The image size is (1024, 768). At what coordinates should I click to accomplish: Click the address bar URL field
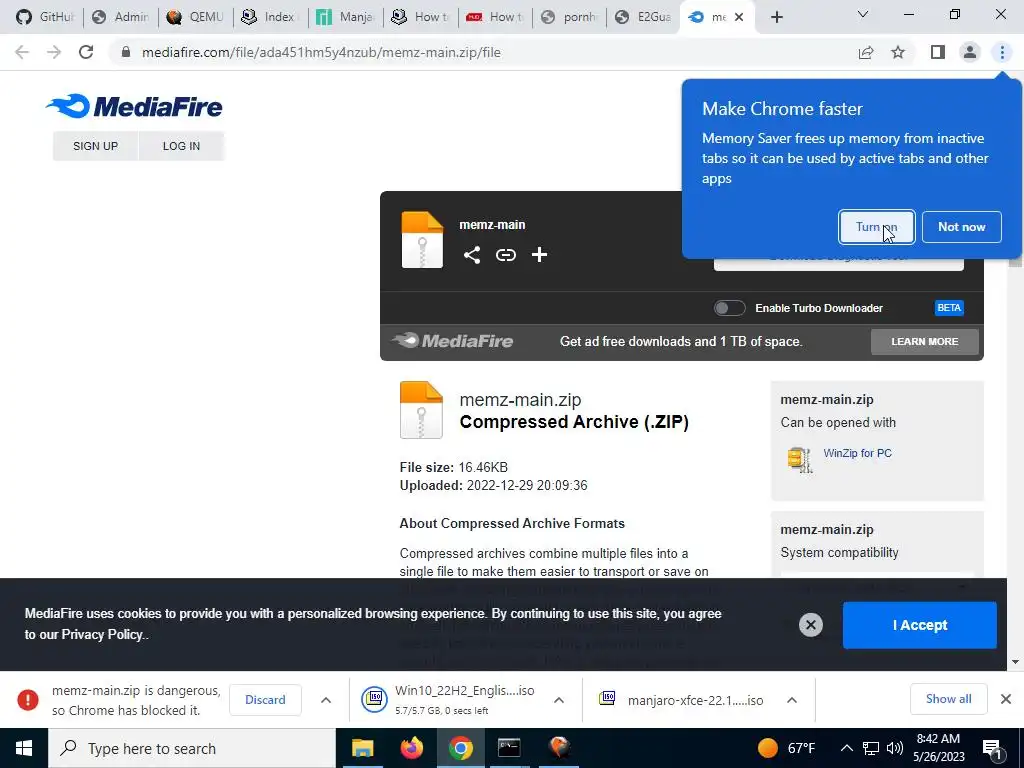[x=483, y=52]
